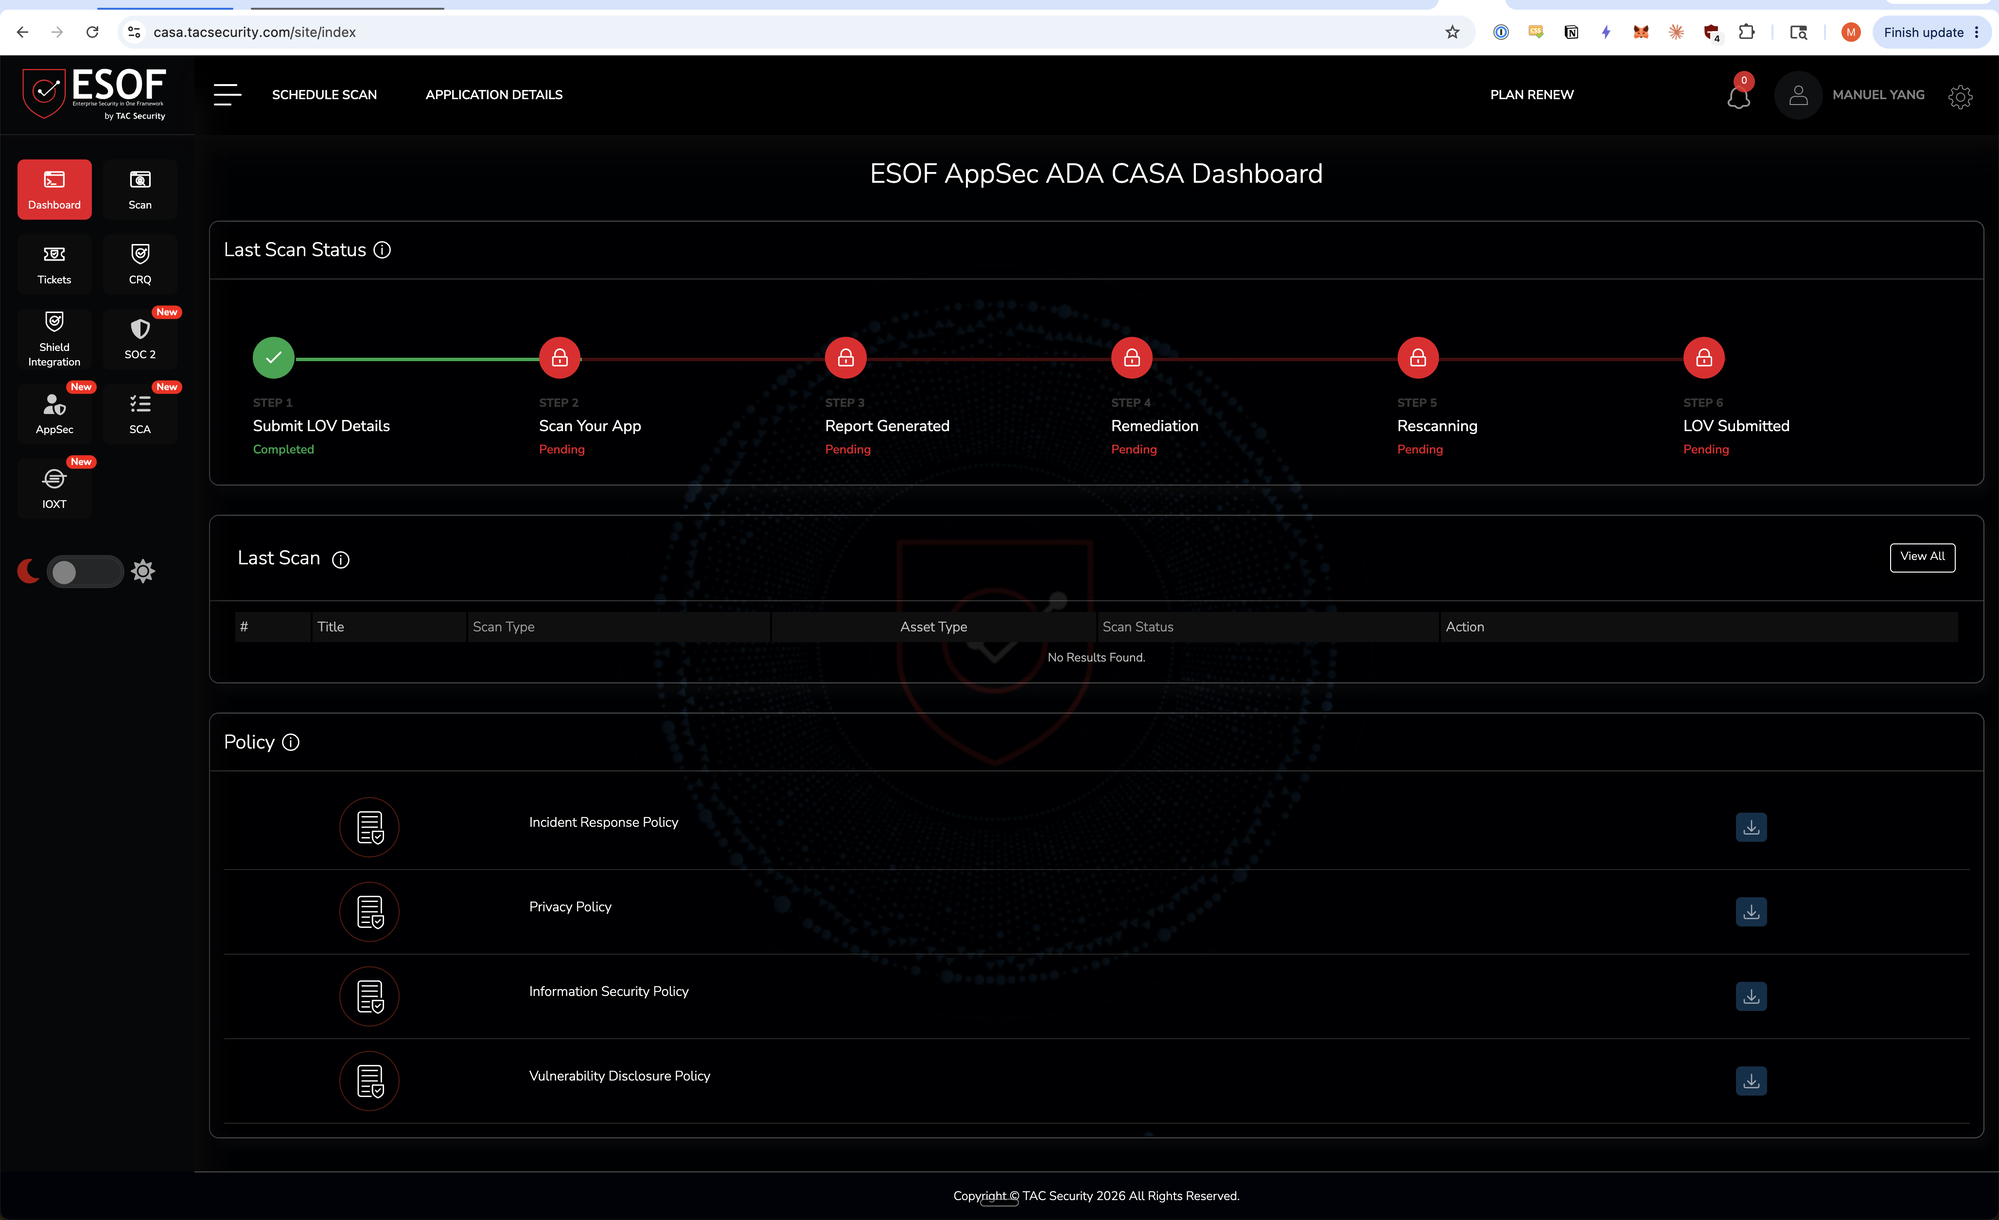Download the Information Security Policy
Image resolution: width=1999 pixels, height=1220 pixels.
(1751, 996)
